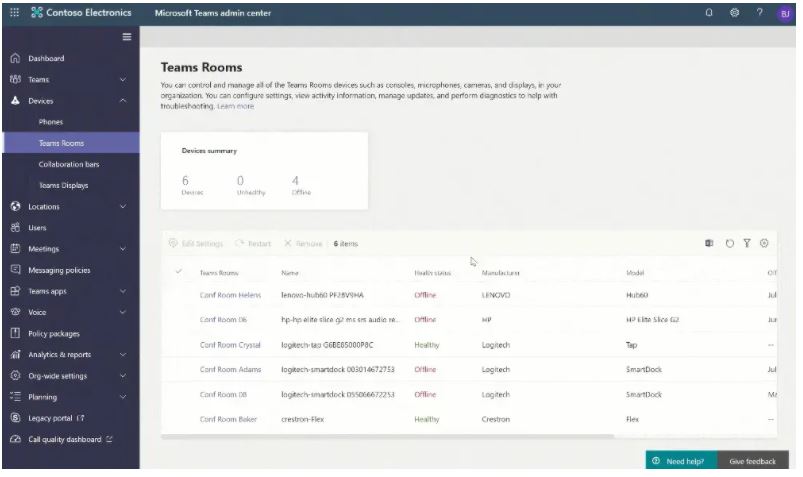Image resolution: width=803 pixels, height=477 pixels.
Task: Open table settings gear icon
Action: tap(764, 243)
